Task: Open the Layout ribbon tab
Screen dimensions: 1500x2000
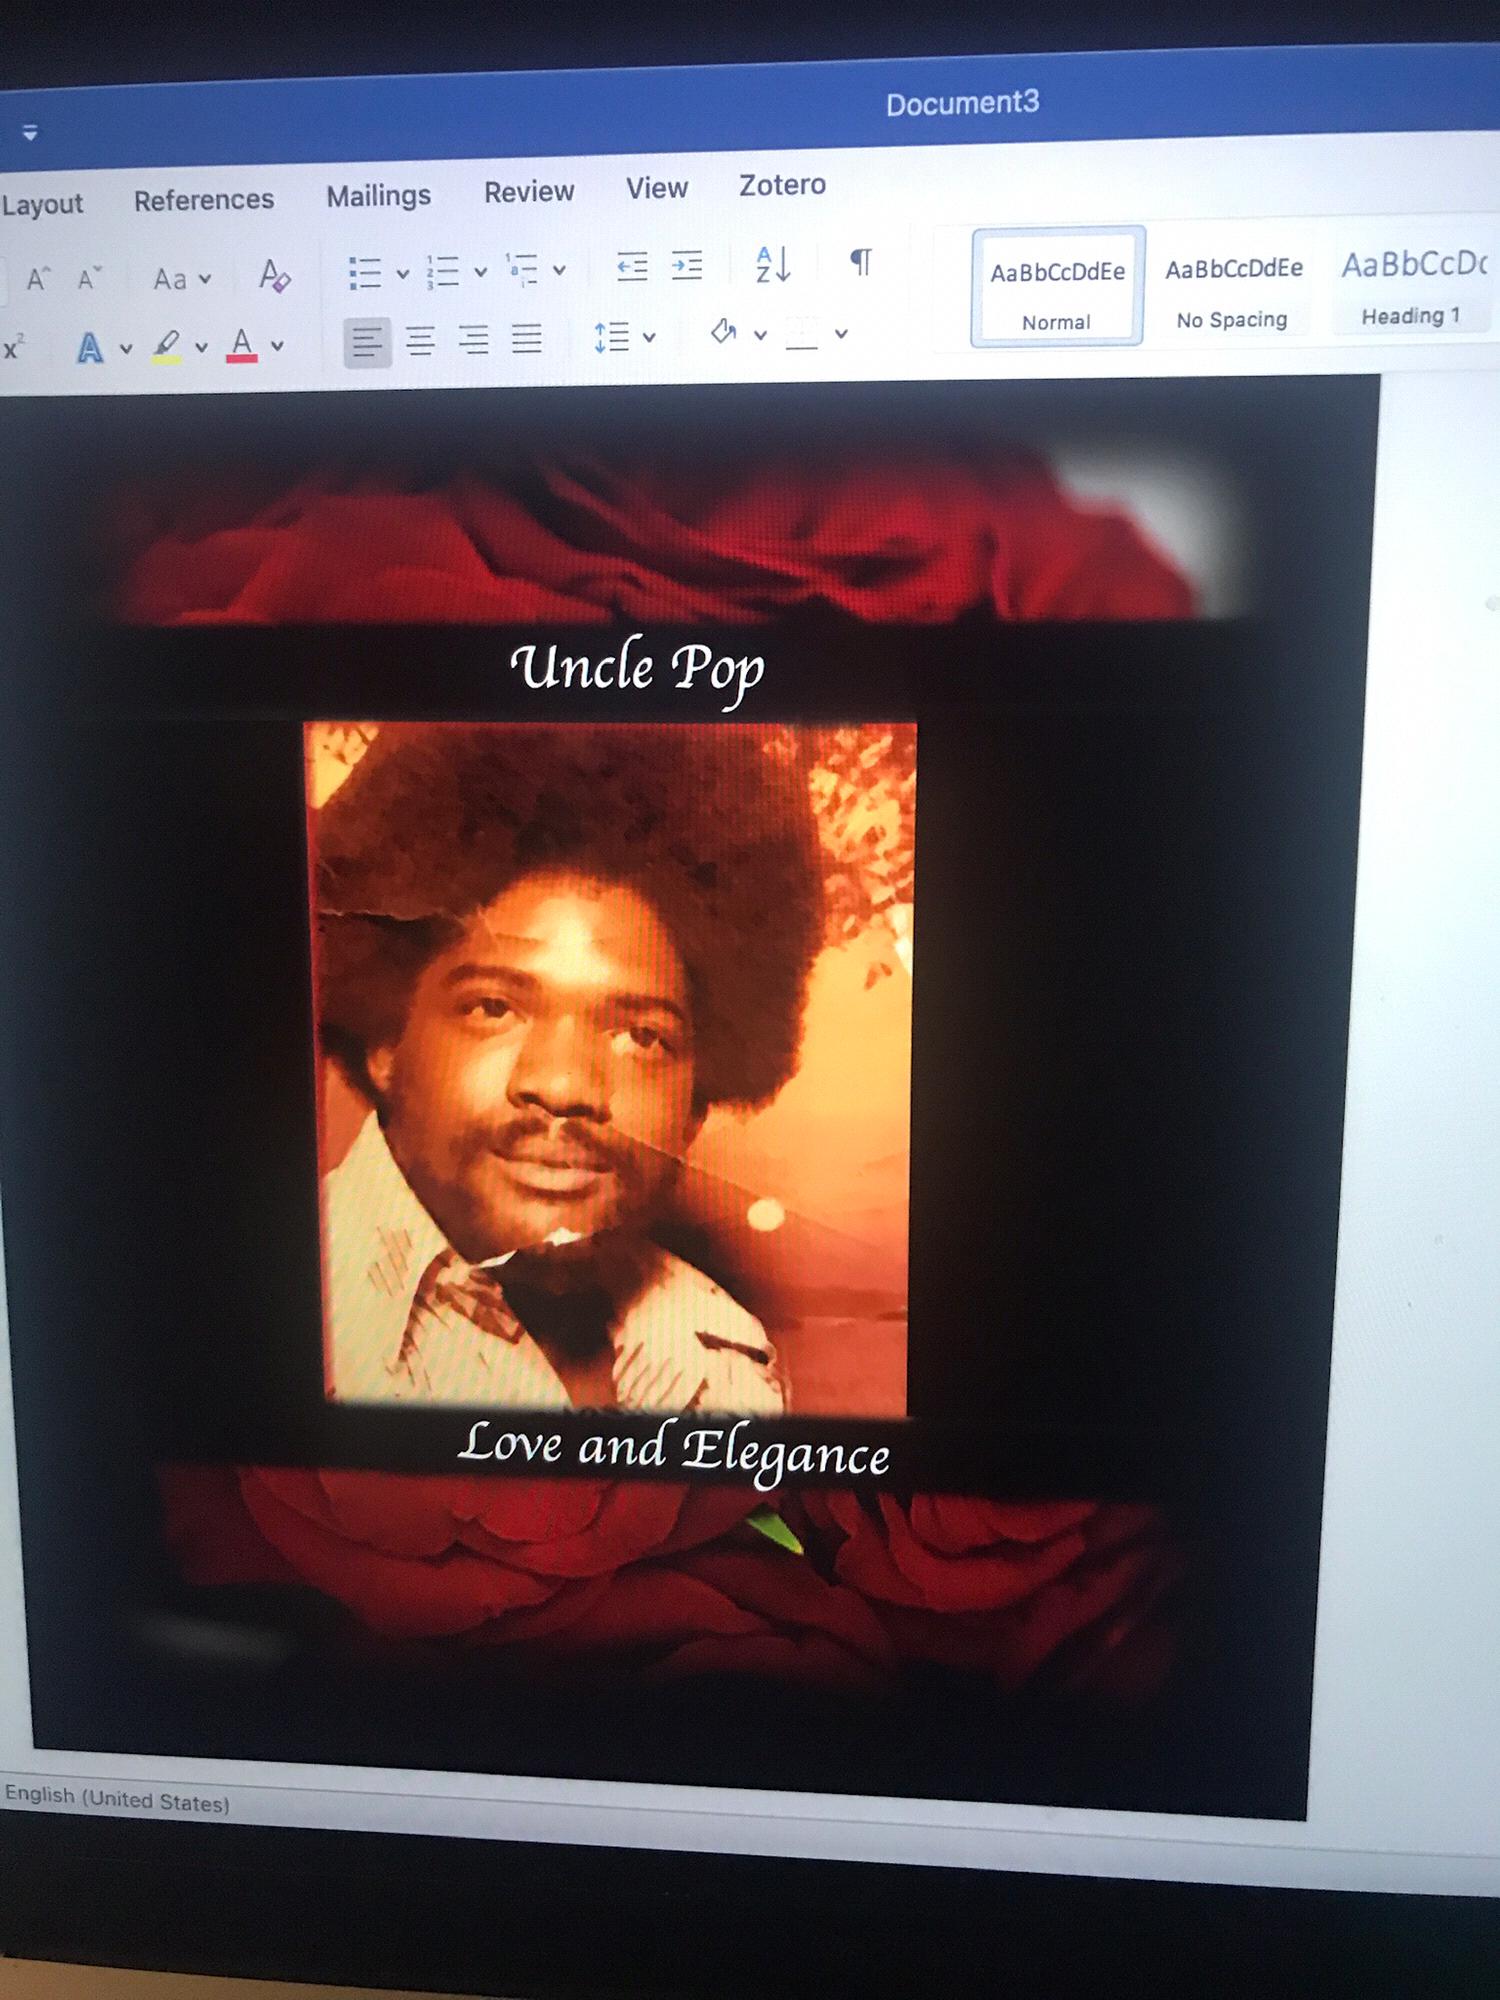Action: coord(42,204)
